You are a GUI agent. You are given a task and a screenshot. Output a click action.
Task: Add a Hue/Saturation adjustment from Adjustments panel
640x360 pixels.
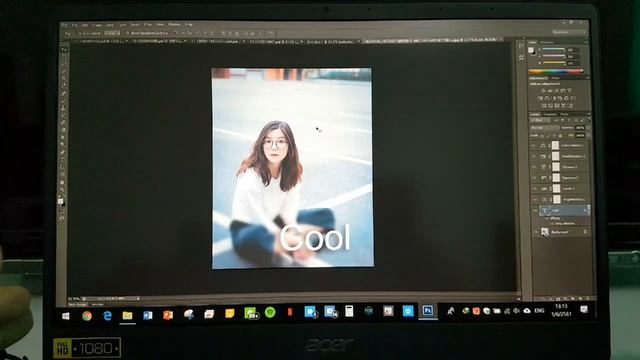[540, 98]
